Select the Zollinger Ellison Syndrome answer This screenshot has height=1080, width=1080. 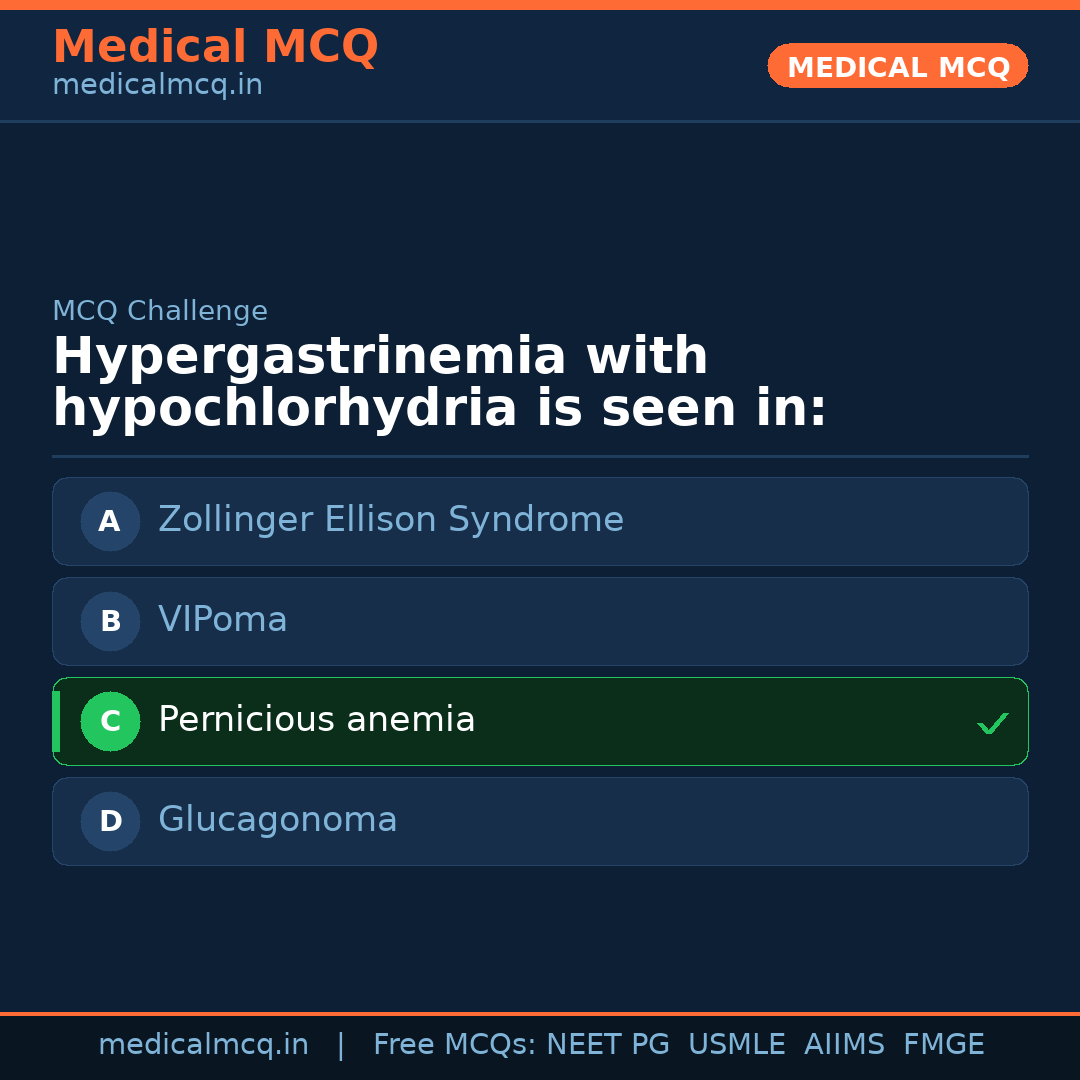tap(391, 520)
